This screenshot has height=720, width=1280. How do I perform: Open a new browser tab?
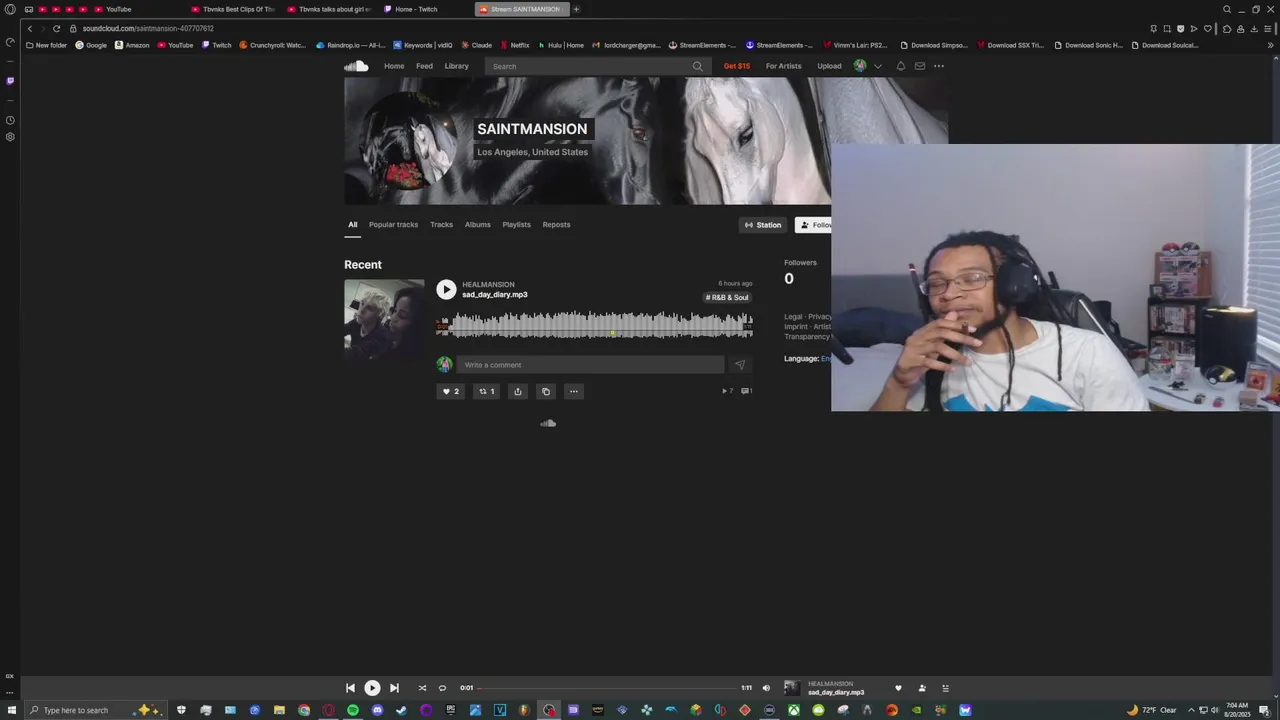pos(576,9)
